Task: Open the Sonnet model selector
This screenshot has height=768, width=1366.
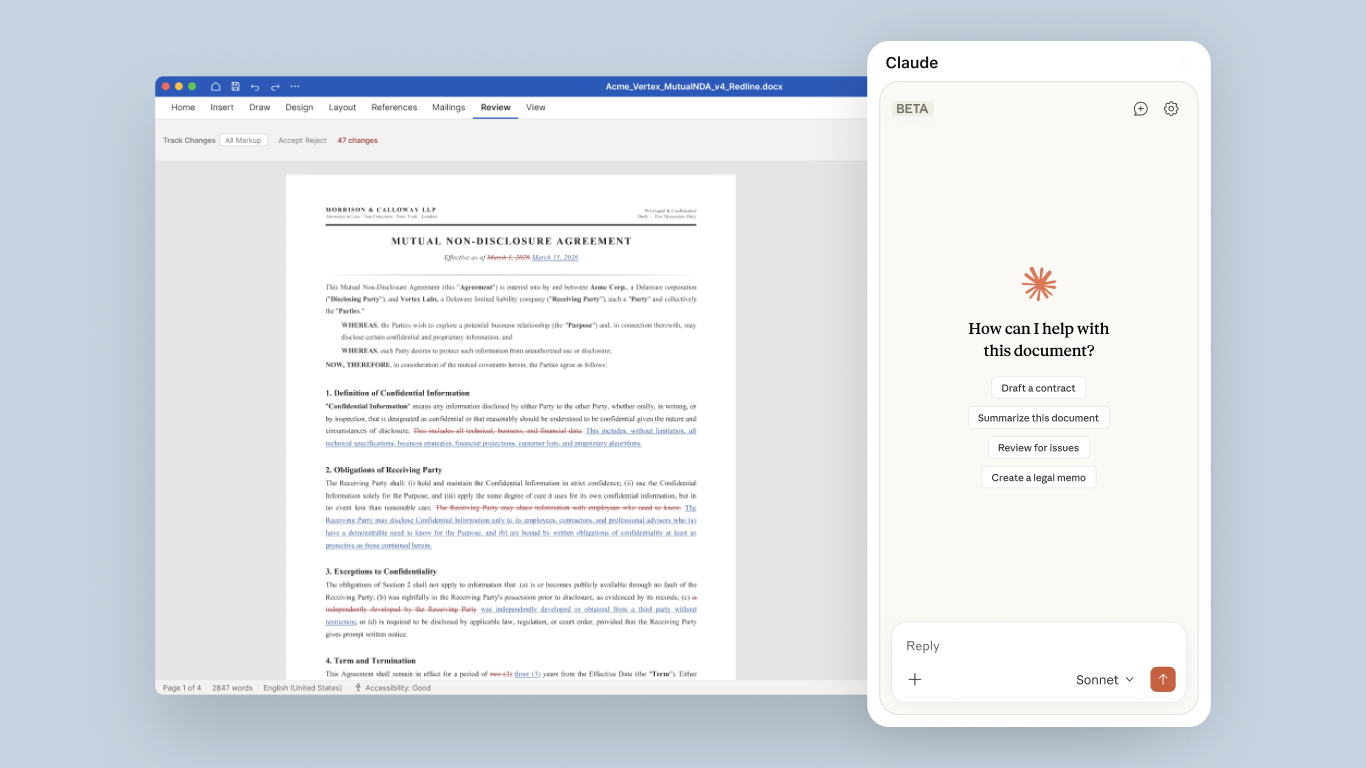Action: [1104, 679]
